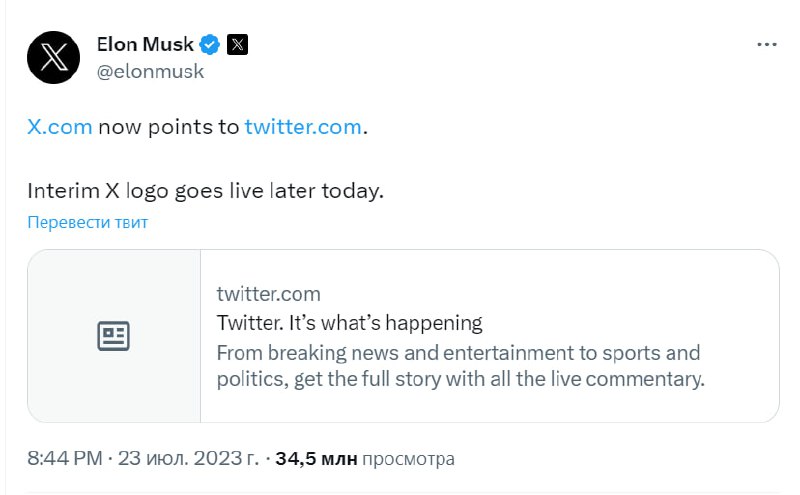The image size is (800, 495).
Task: Click the gray twitter.com domain in card
Action: (268, 293)
